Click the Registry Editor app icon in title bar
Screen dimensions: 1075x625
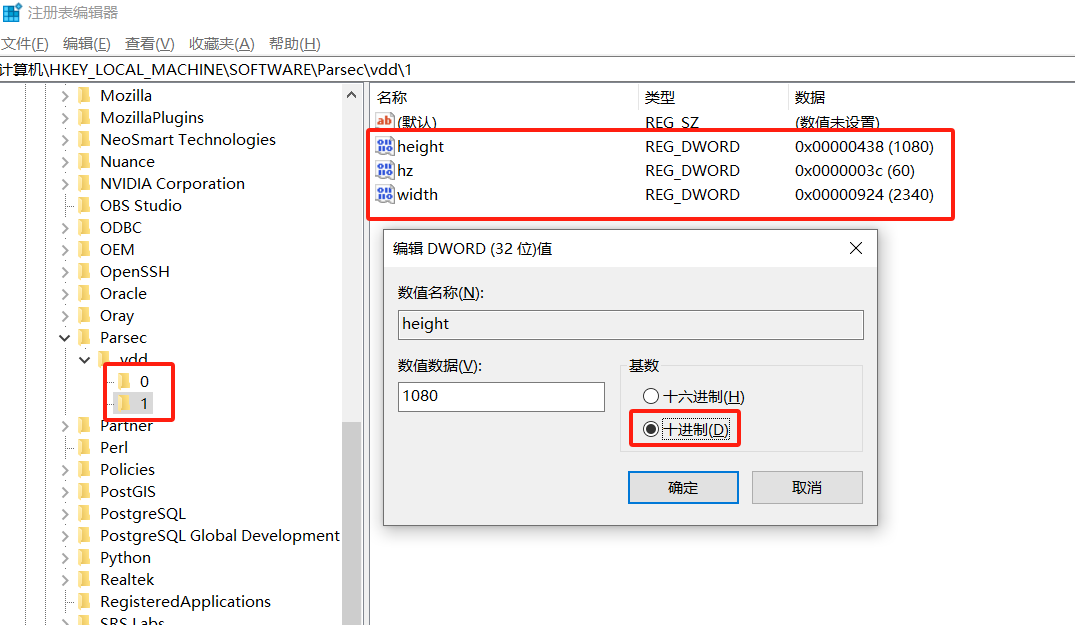point(12,12)
